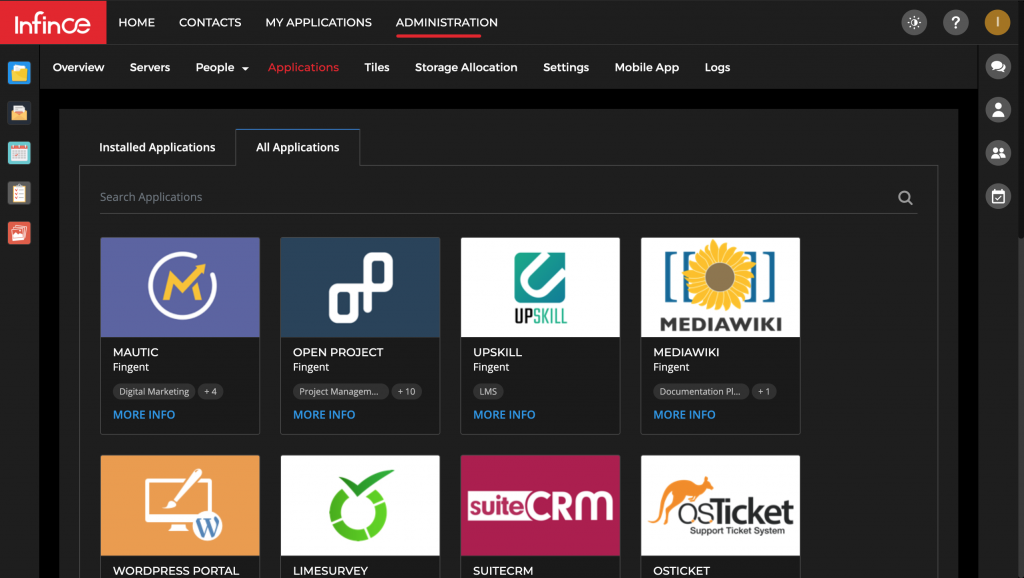
Task: Click the search magnifier icon
Action: [904, 198]
